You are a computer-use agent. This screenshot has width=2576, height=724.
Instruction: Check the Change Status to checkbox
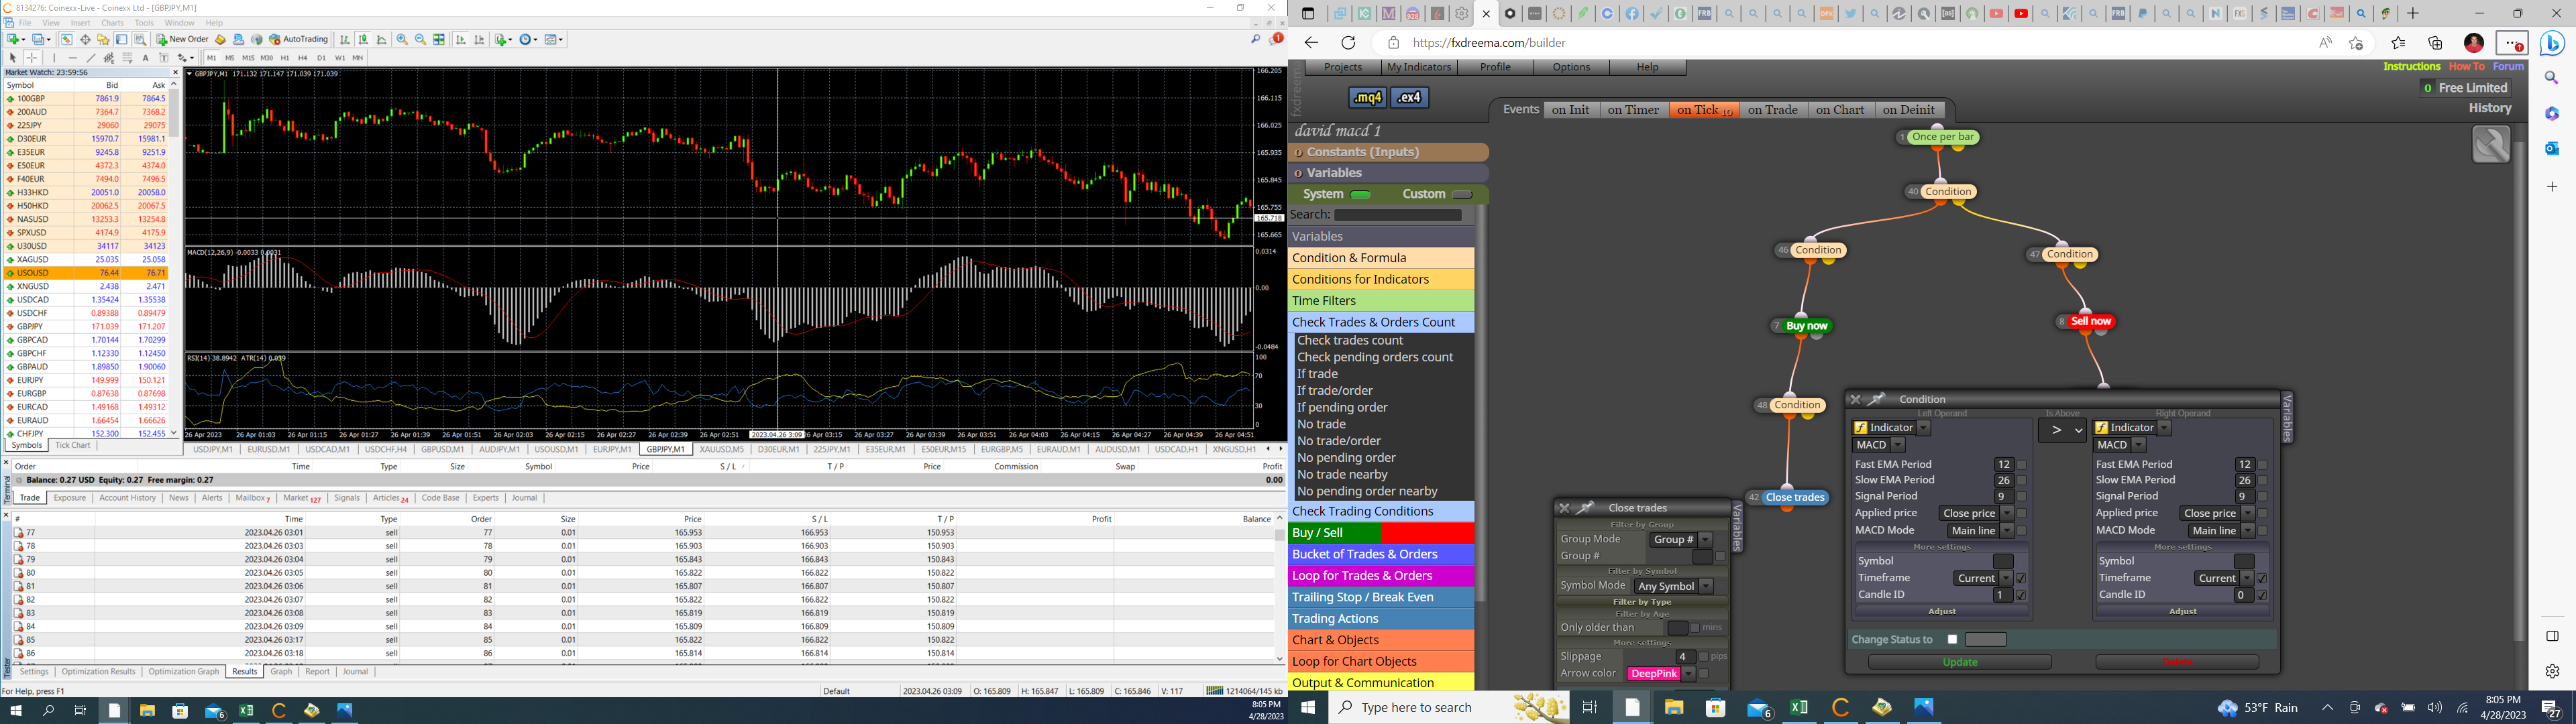pos(1953,640)
